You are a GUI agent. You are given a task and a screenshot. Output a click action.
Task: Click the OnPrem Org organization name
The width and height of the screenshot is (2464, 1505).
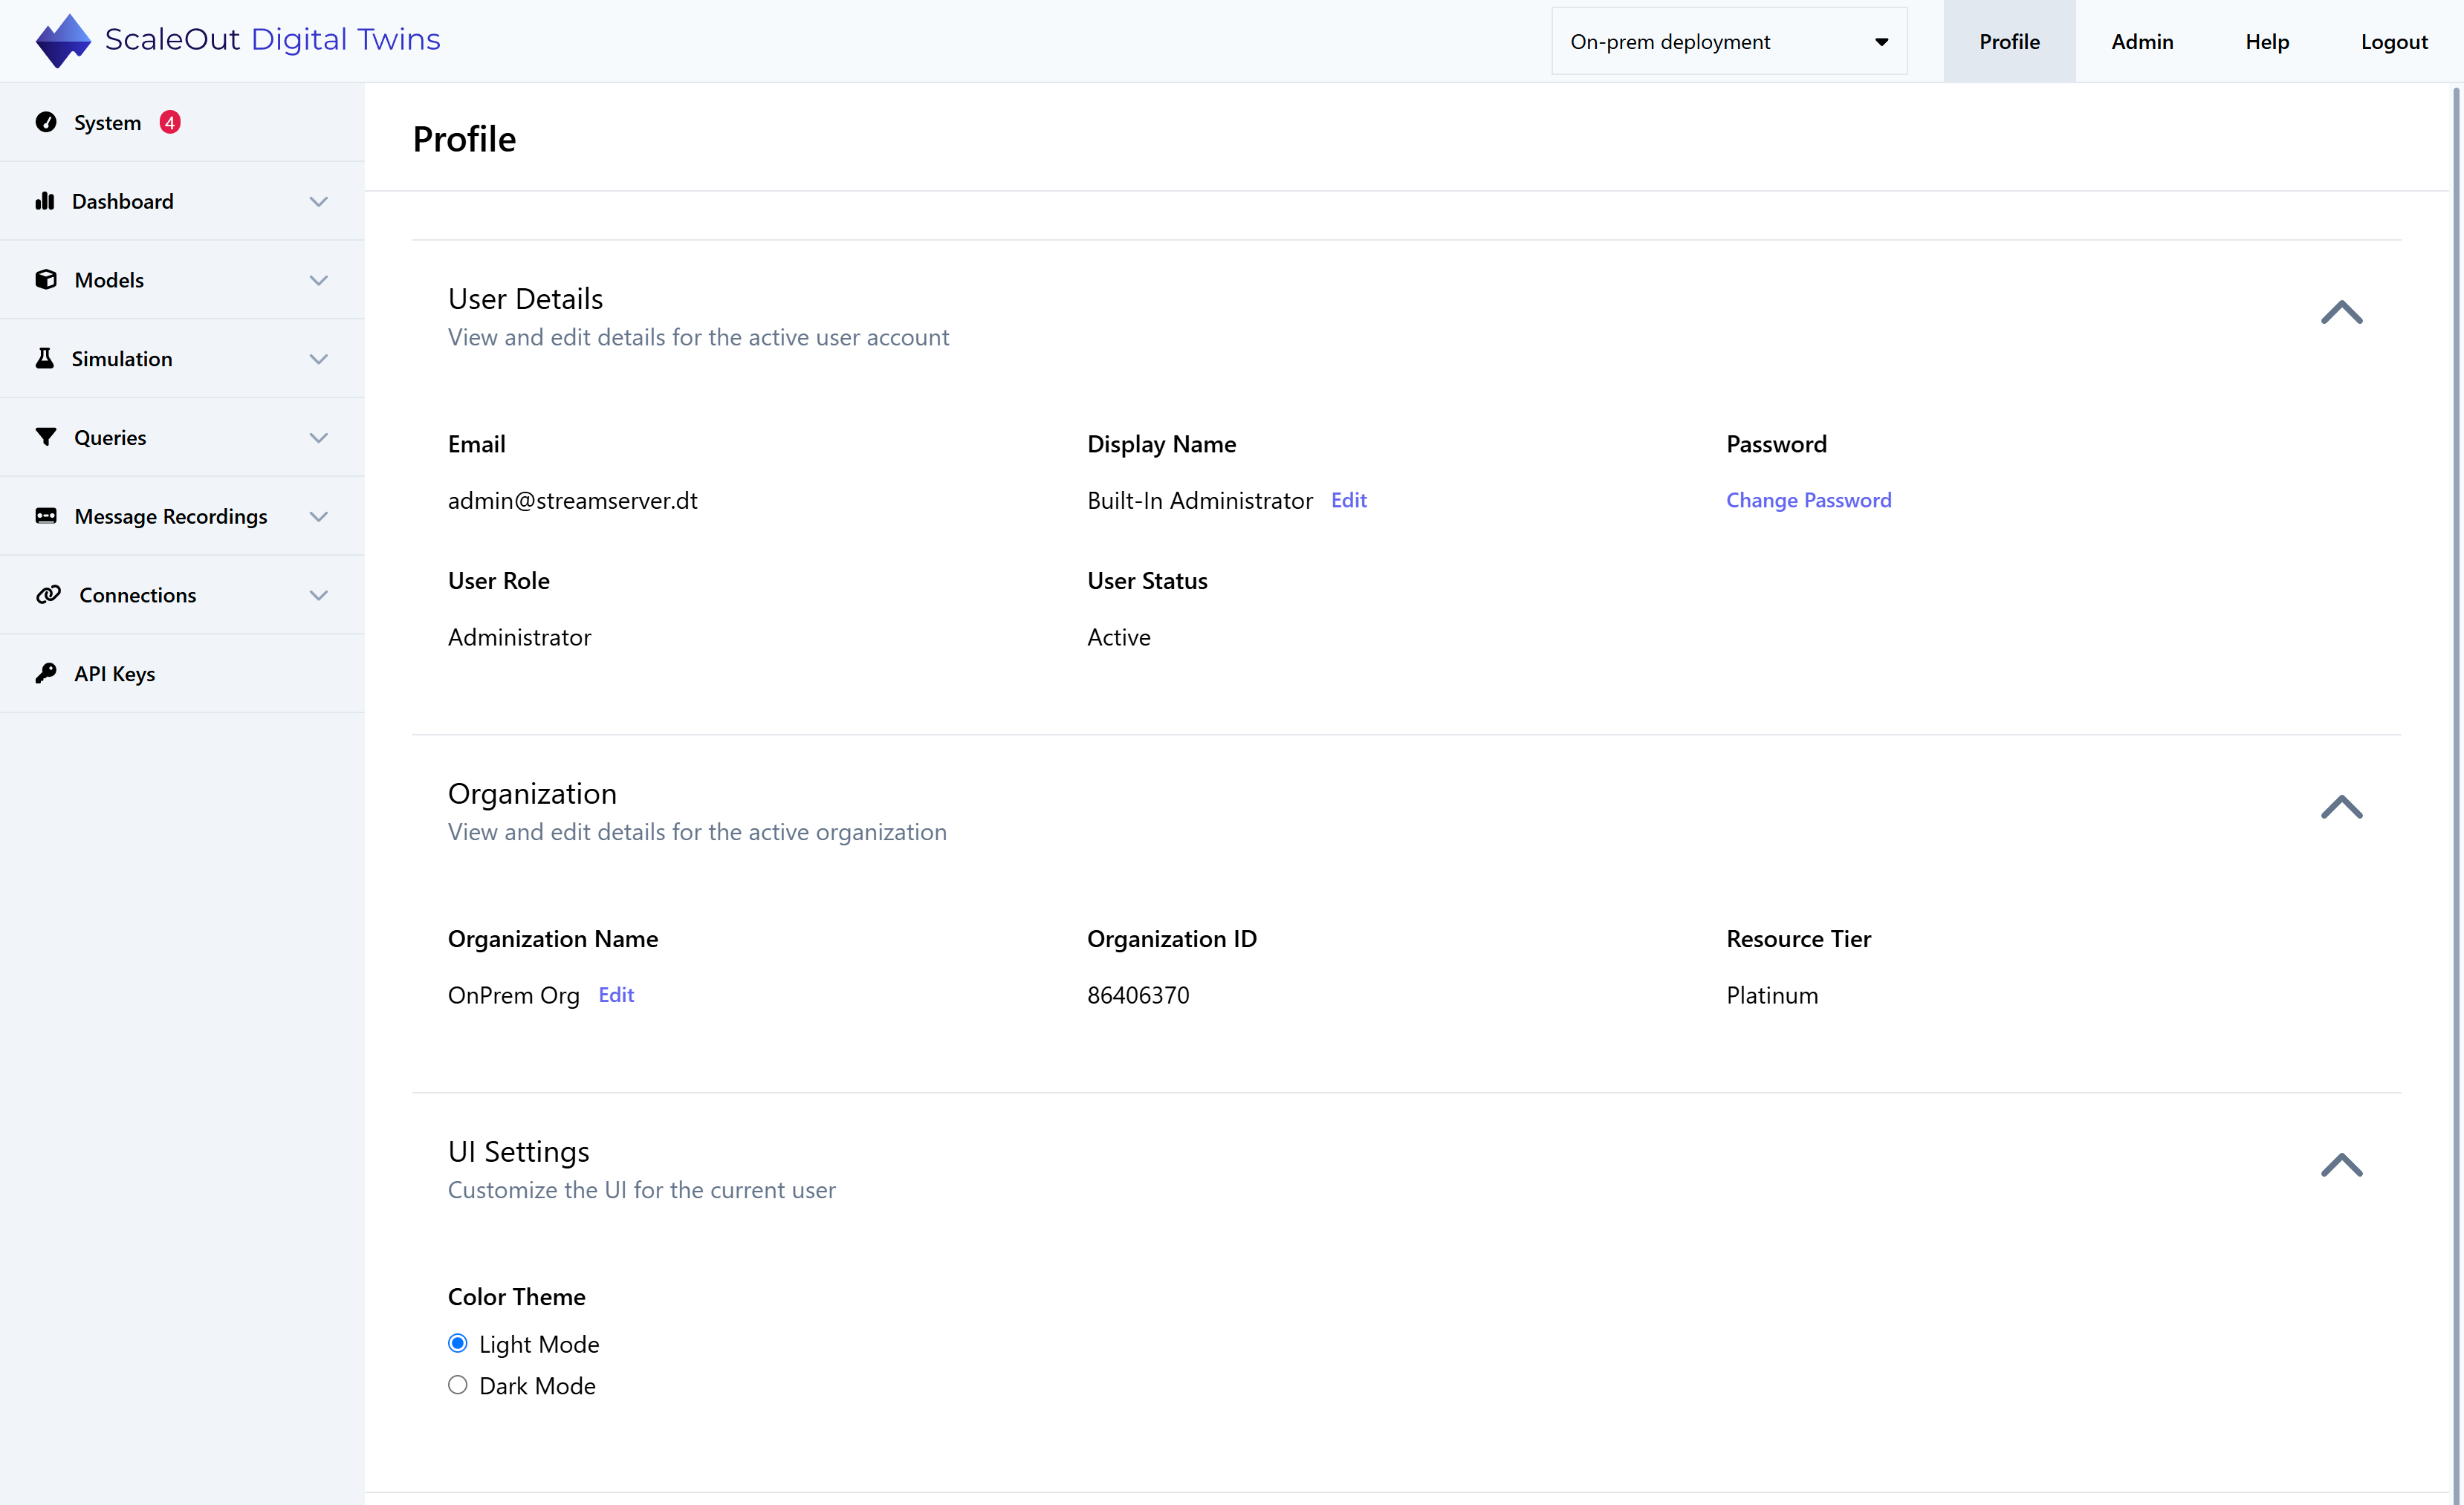click(513, 995)
